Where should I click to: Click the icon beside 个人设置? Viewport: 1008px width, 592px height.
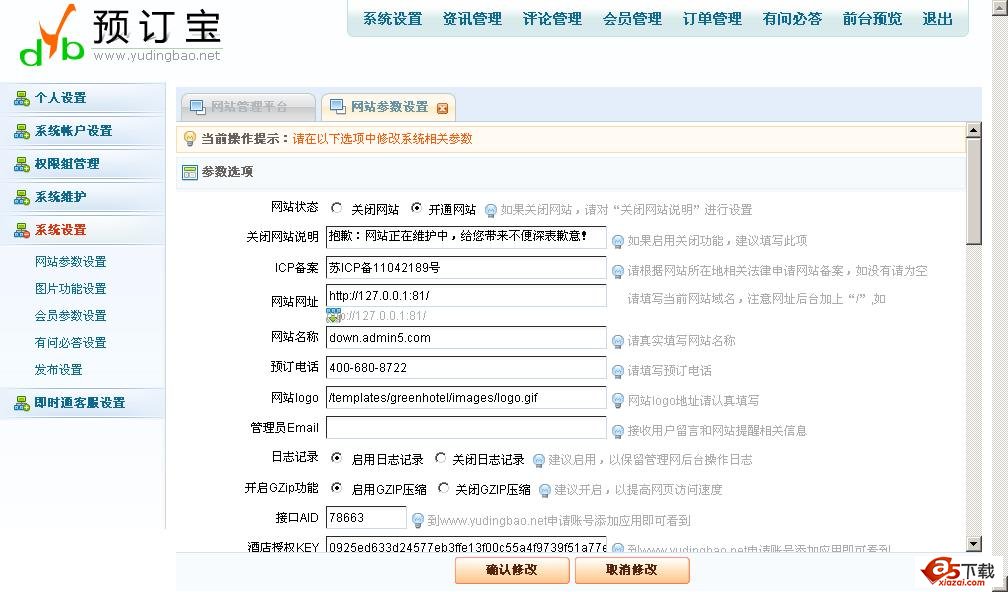[22, 98]
